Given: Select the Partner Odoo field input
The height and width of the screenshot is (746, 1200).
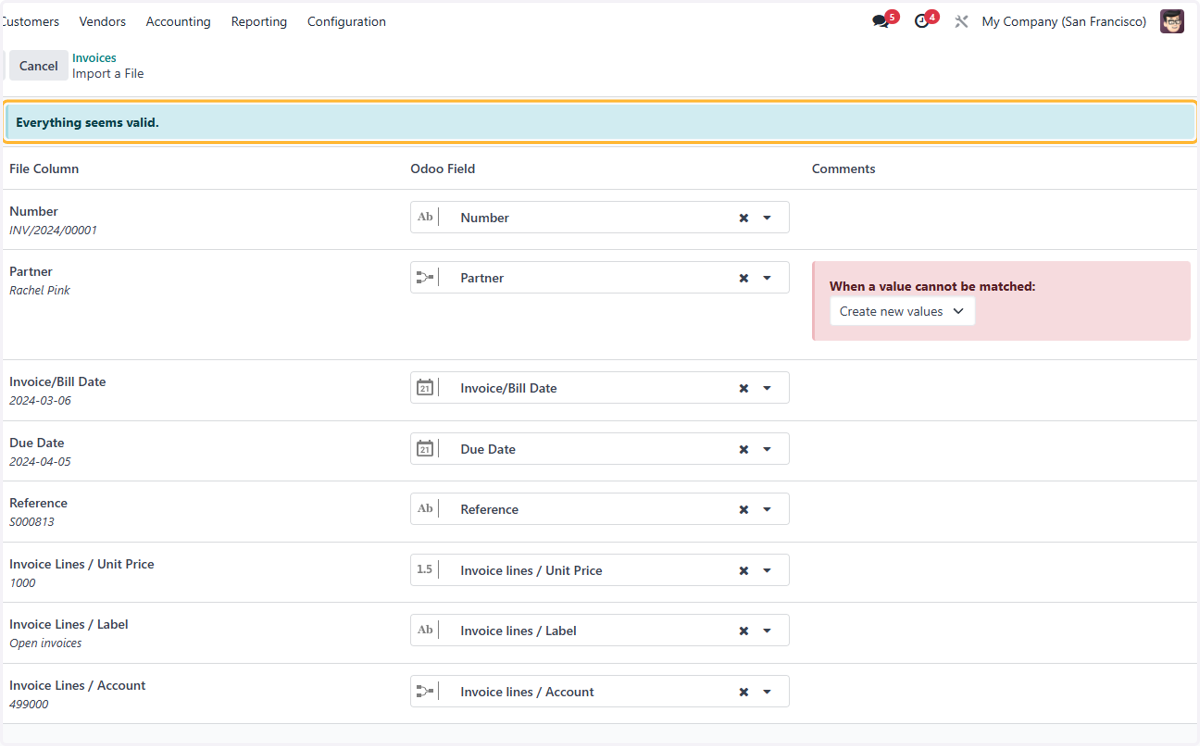Looking at the screenshot, I should (600, 278).
